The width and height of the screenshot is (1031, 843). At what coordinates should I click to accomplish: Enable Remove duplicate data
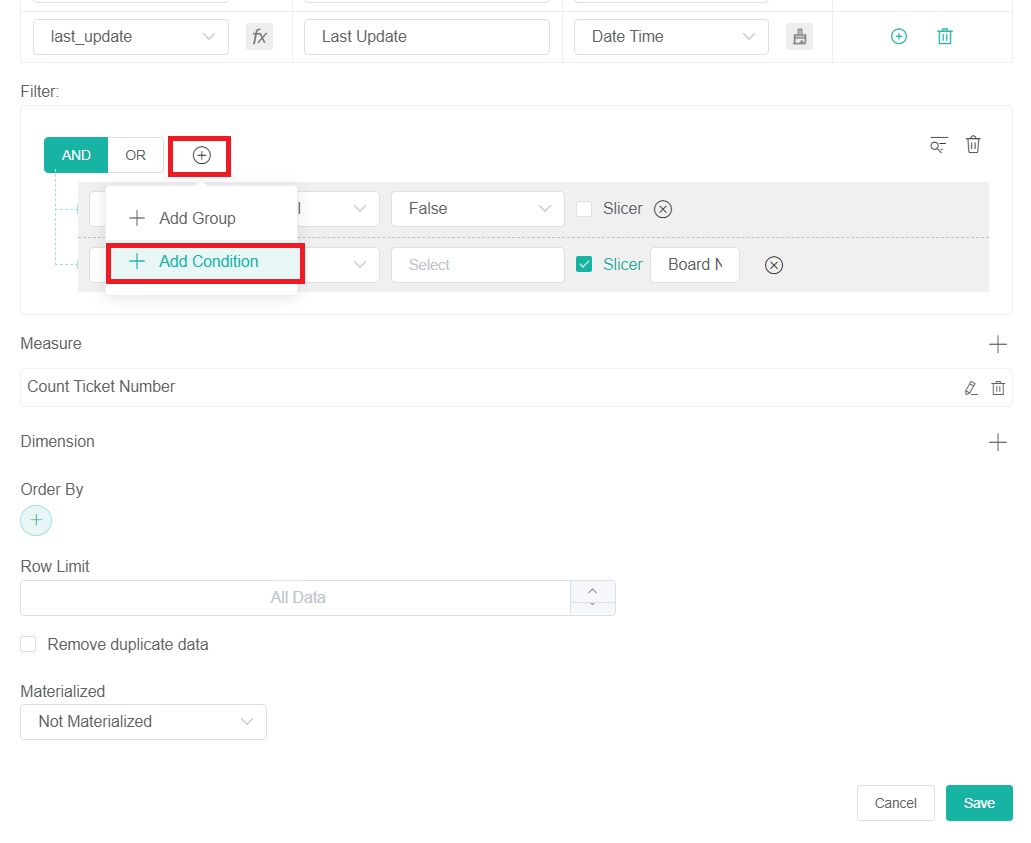pos(28,644)
